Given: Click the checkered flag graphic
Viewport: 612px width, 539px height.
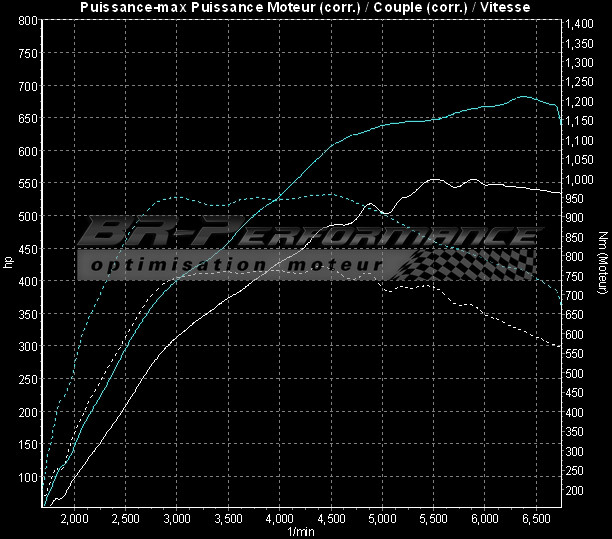Looking at the screenshot, I should 468,262.
